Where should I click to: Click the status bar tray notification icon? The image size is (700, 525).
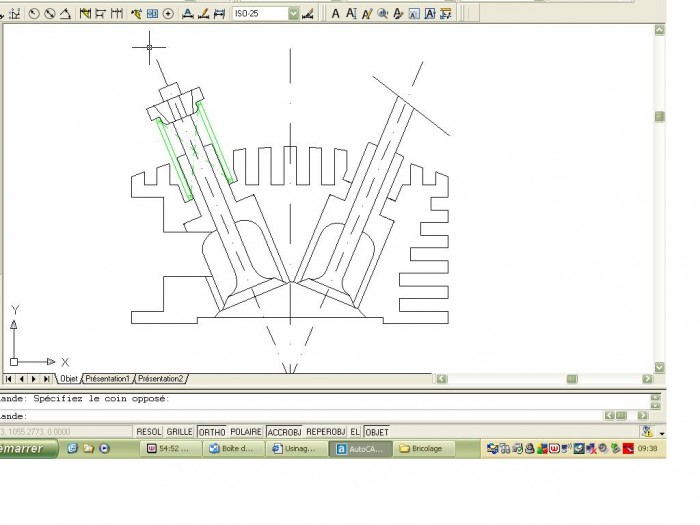[x=647, y=432]
